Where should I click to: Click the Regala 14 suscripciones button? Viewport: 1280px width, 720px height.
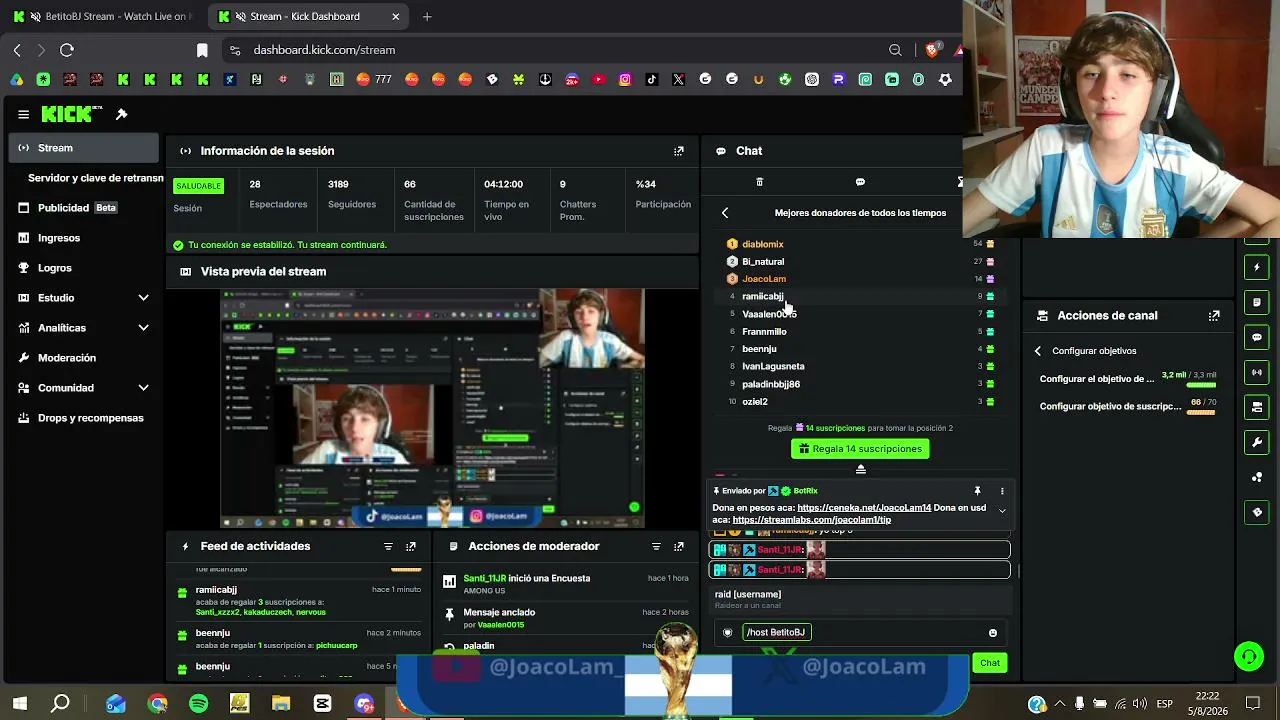pos(860,449)
